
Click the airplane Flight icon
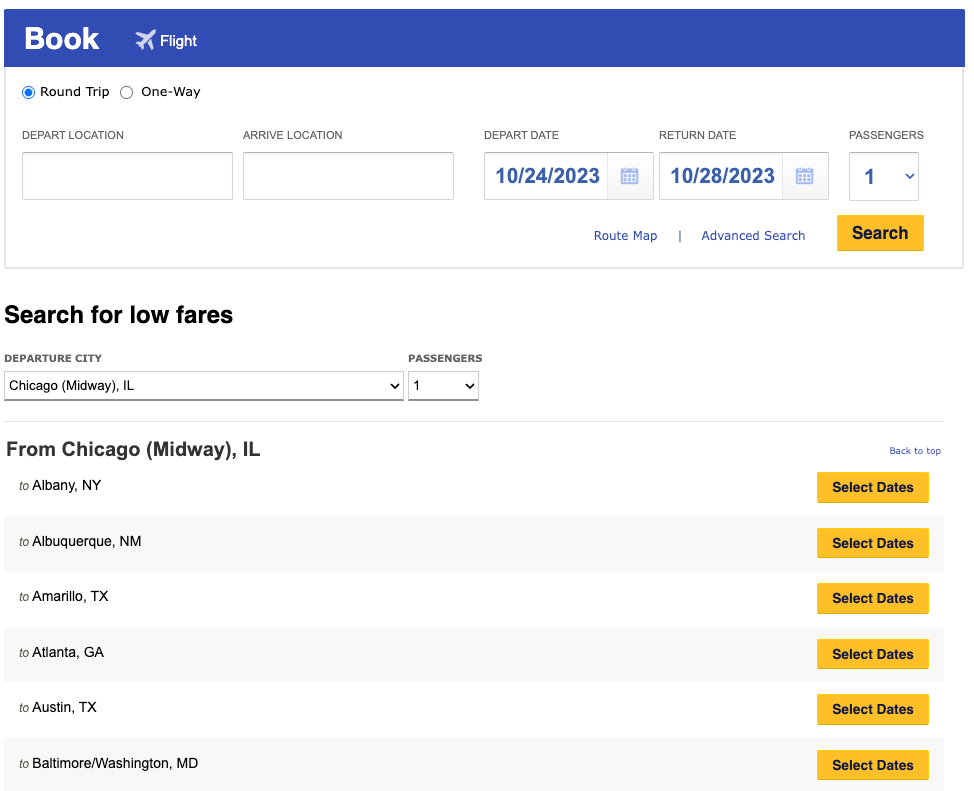pyautogui.click(x=146, y=40)
